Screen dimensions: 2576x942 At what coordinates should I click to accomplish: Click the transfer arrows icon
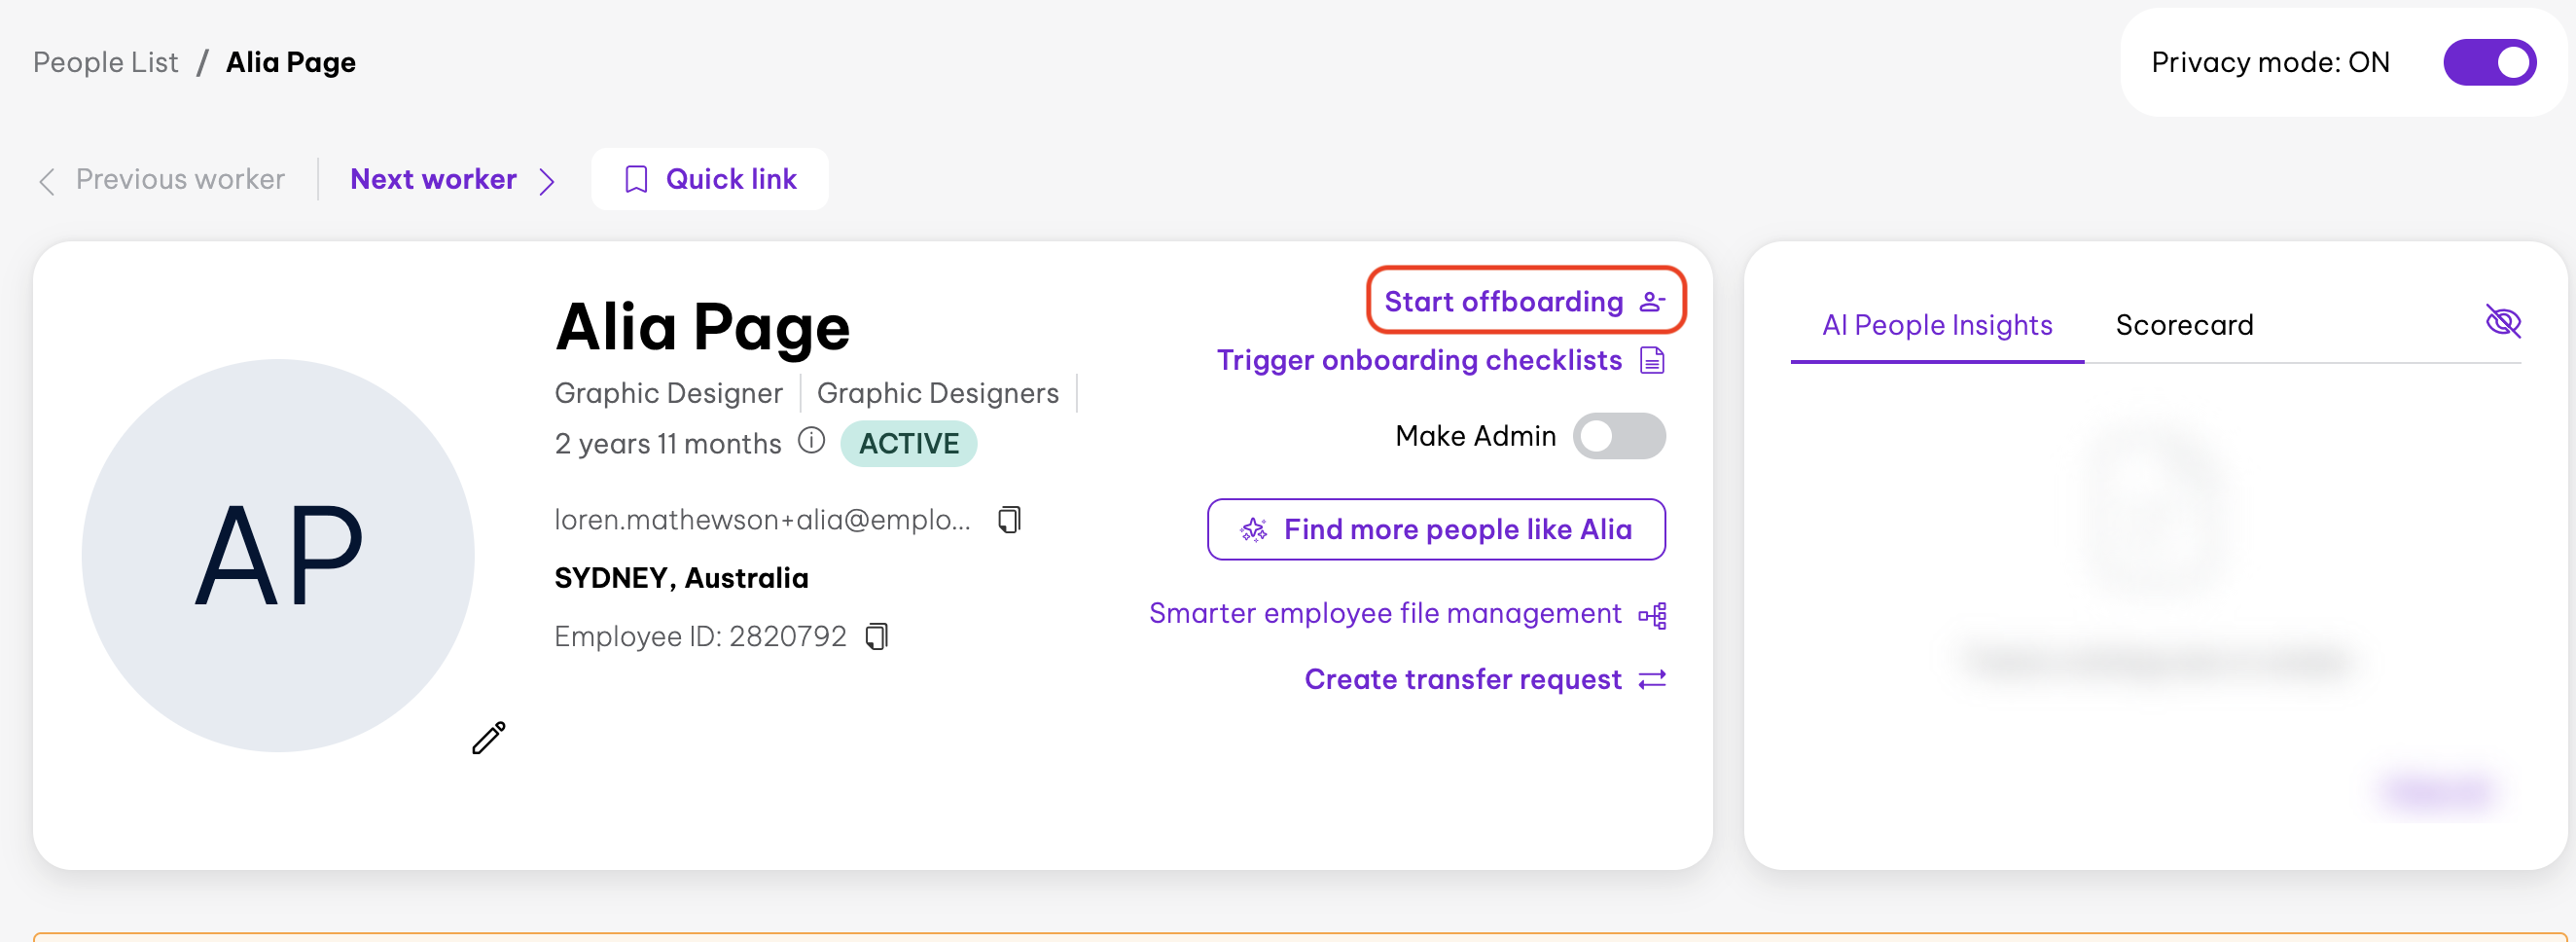(1652, 679)
